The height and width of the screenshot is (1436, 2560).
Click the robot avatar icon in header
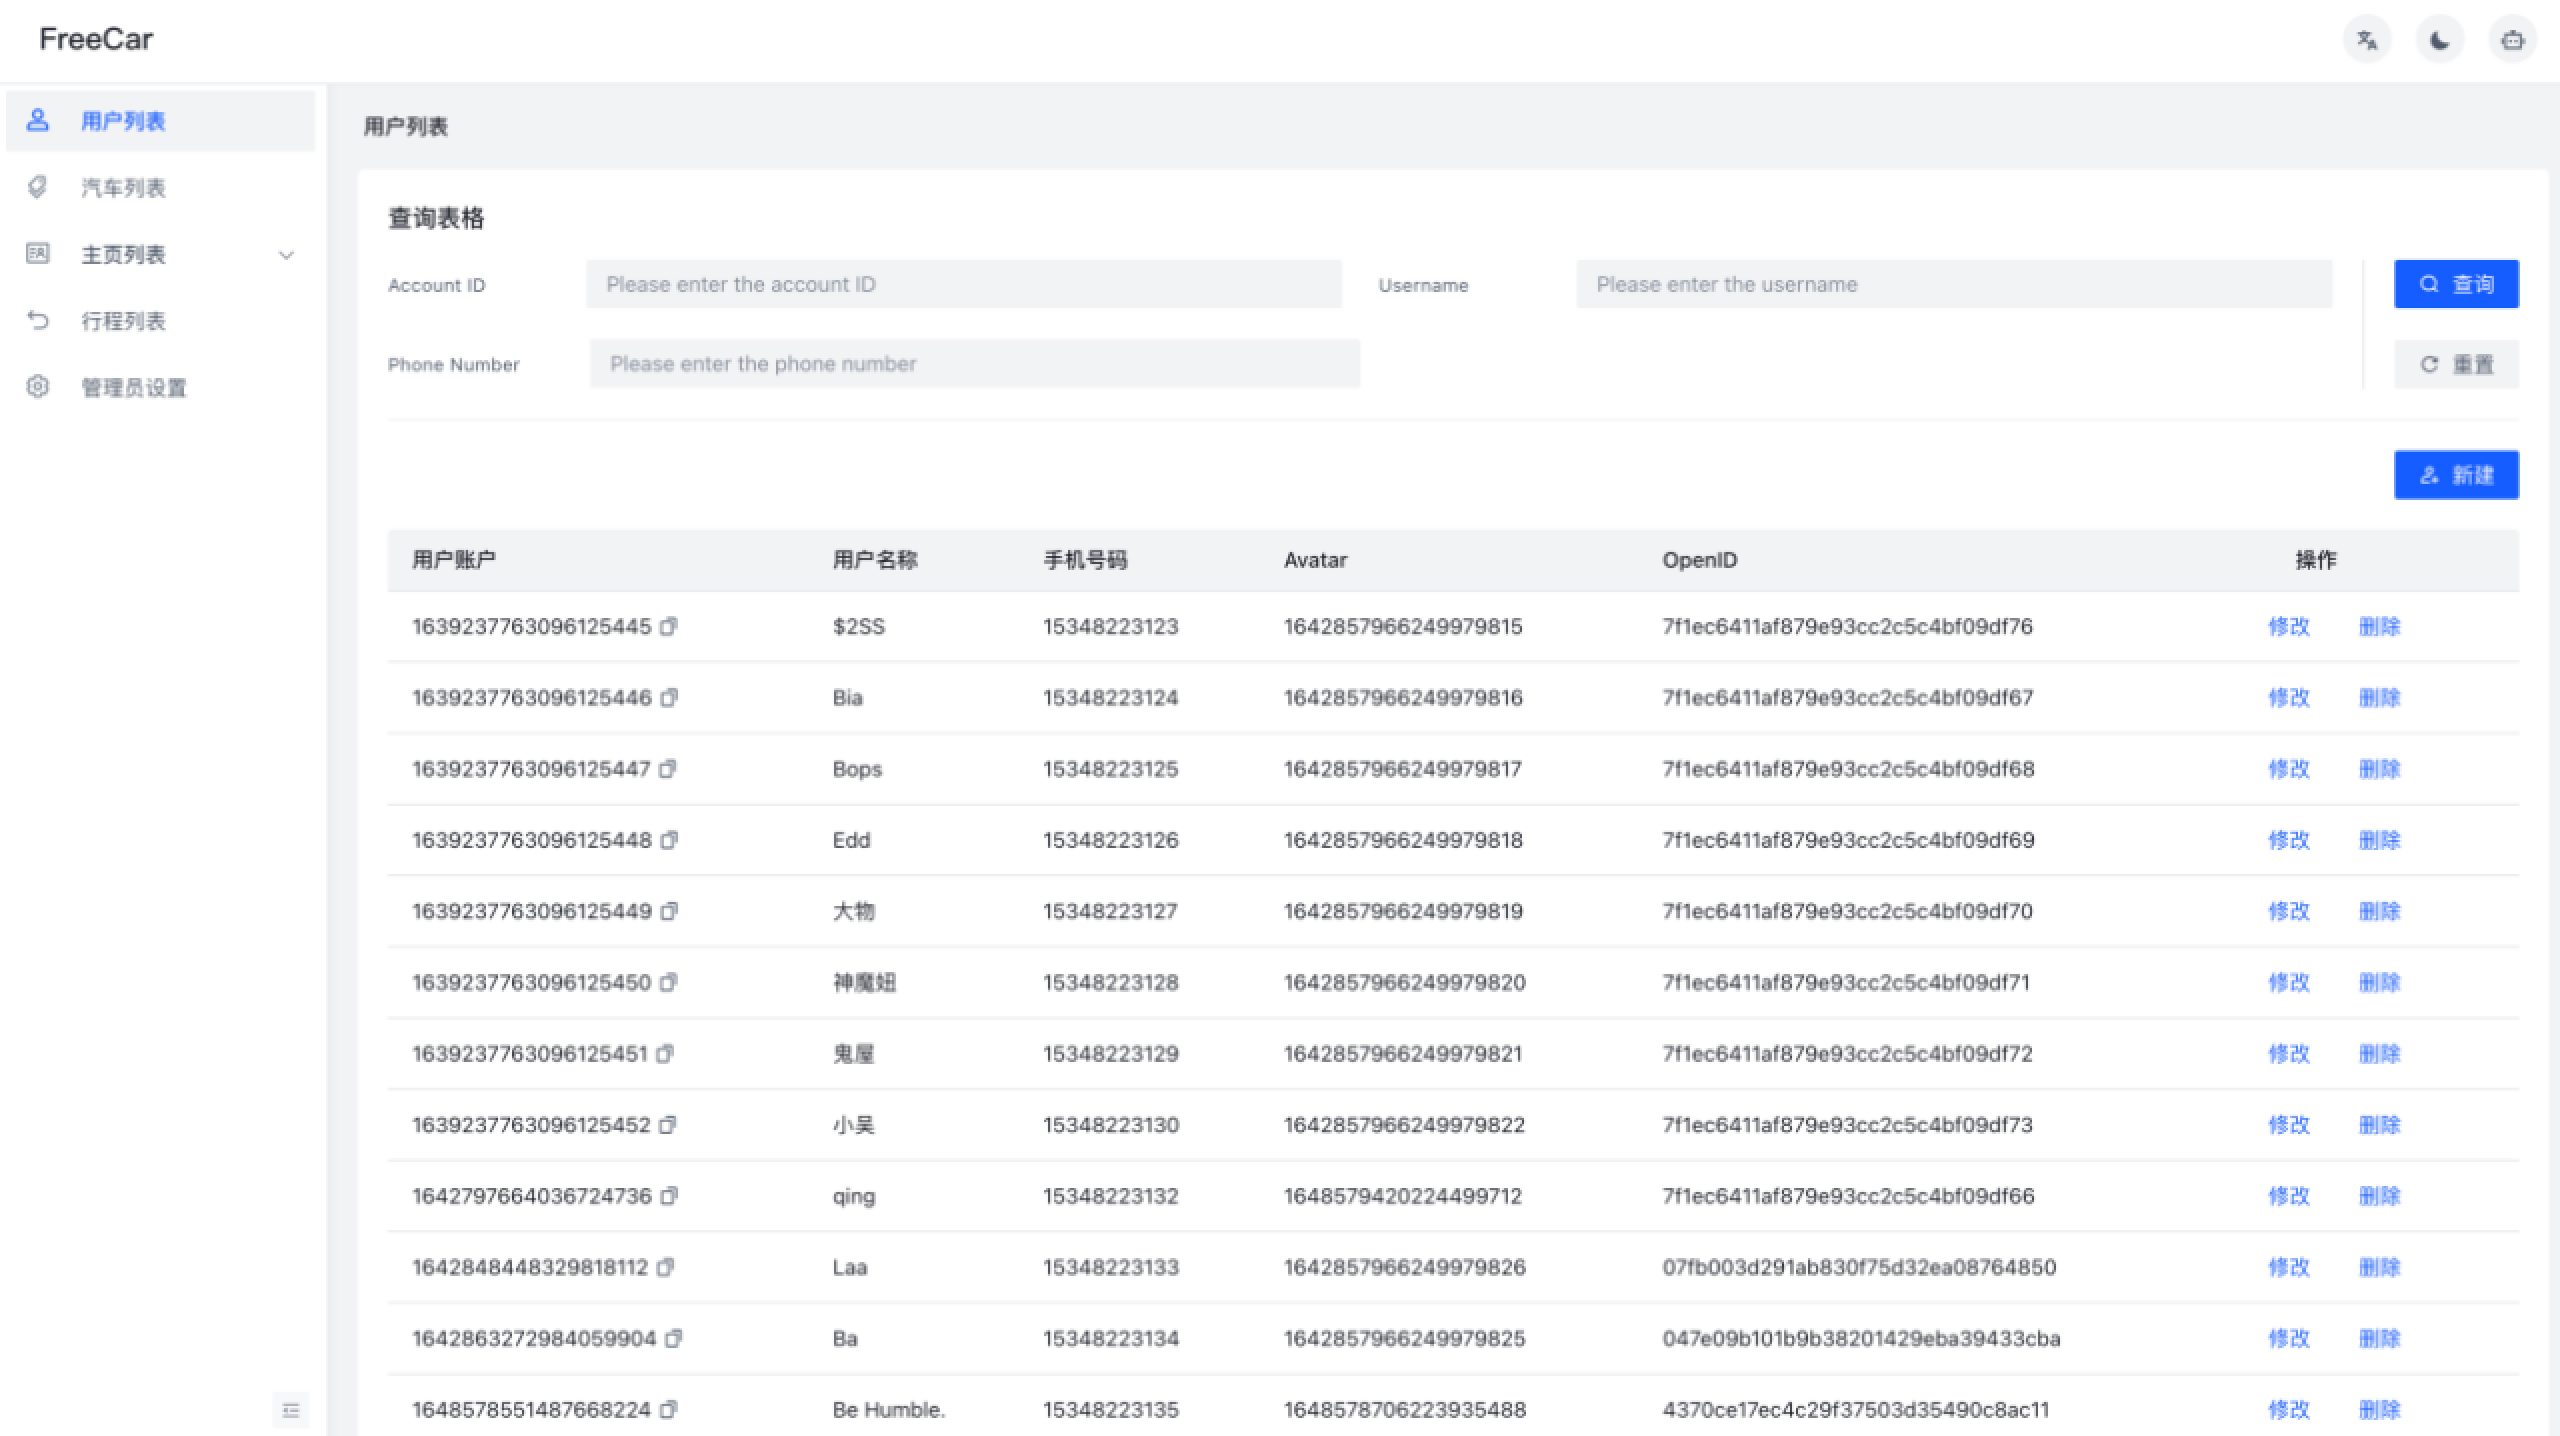tap(2512, 40)
